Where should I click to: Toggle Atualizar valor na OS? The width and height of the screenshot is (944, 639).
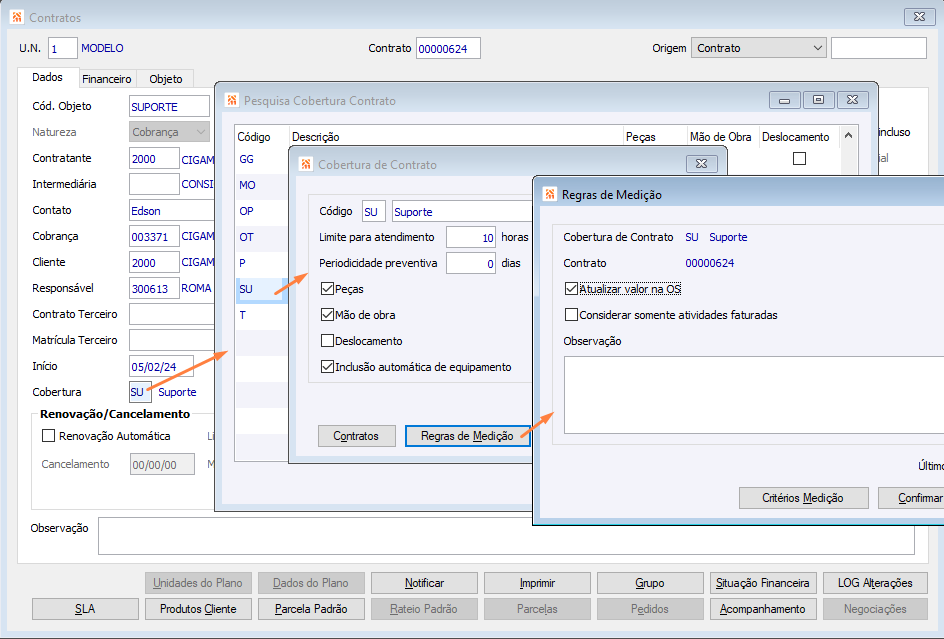coord(571,289)
